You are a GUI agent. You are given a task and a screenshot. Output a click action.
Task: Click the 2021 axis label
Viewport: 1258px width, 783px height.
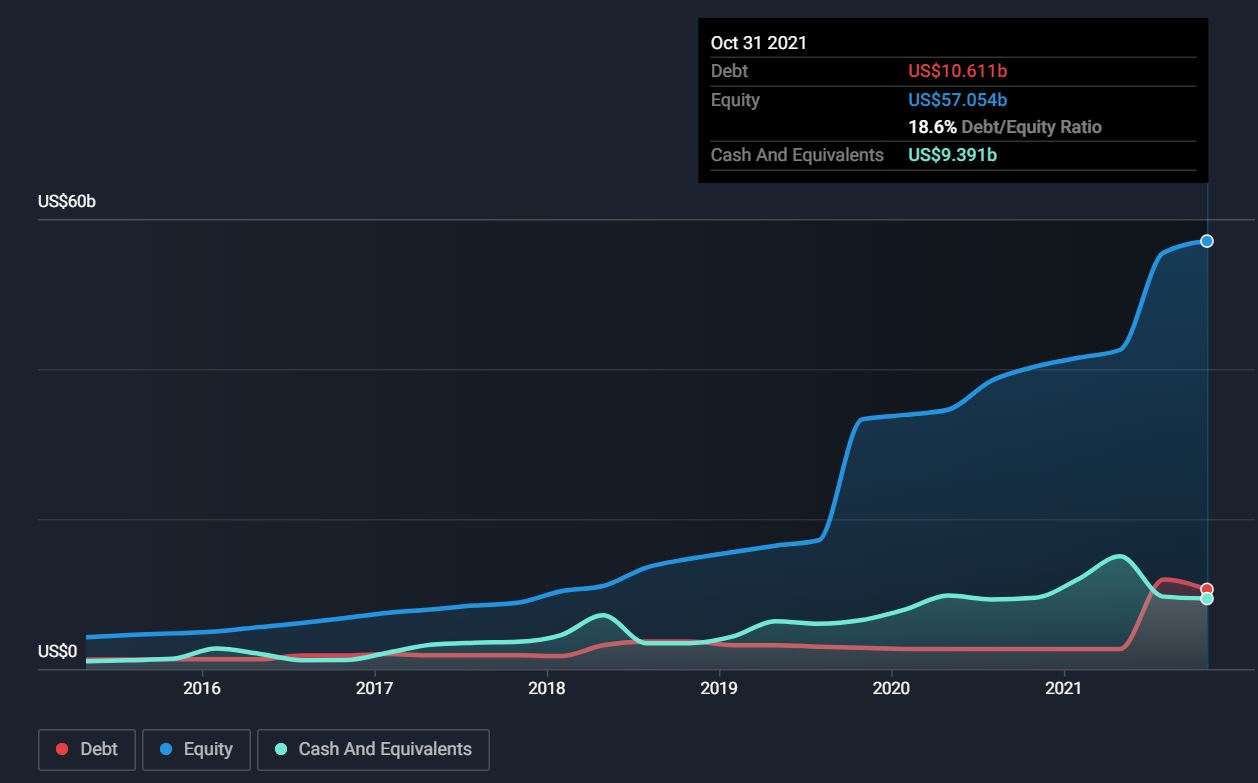[x=1064, y=688]
